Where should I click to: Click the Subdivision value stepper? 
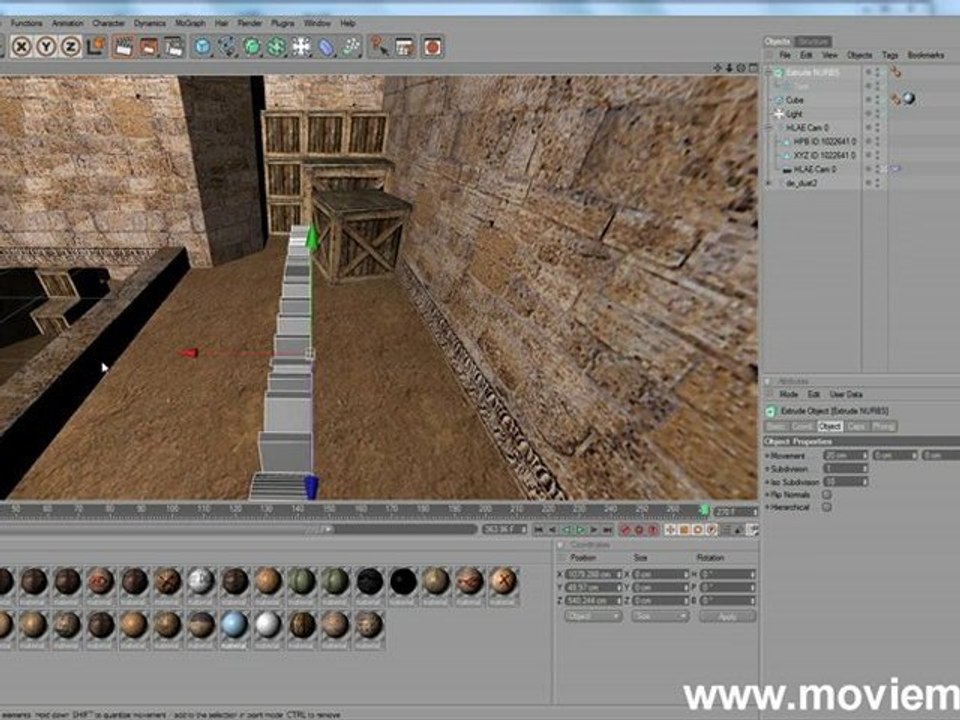coord(864,468)
